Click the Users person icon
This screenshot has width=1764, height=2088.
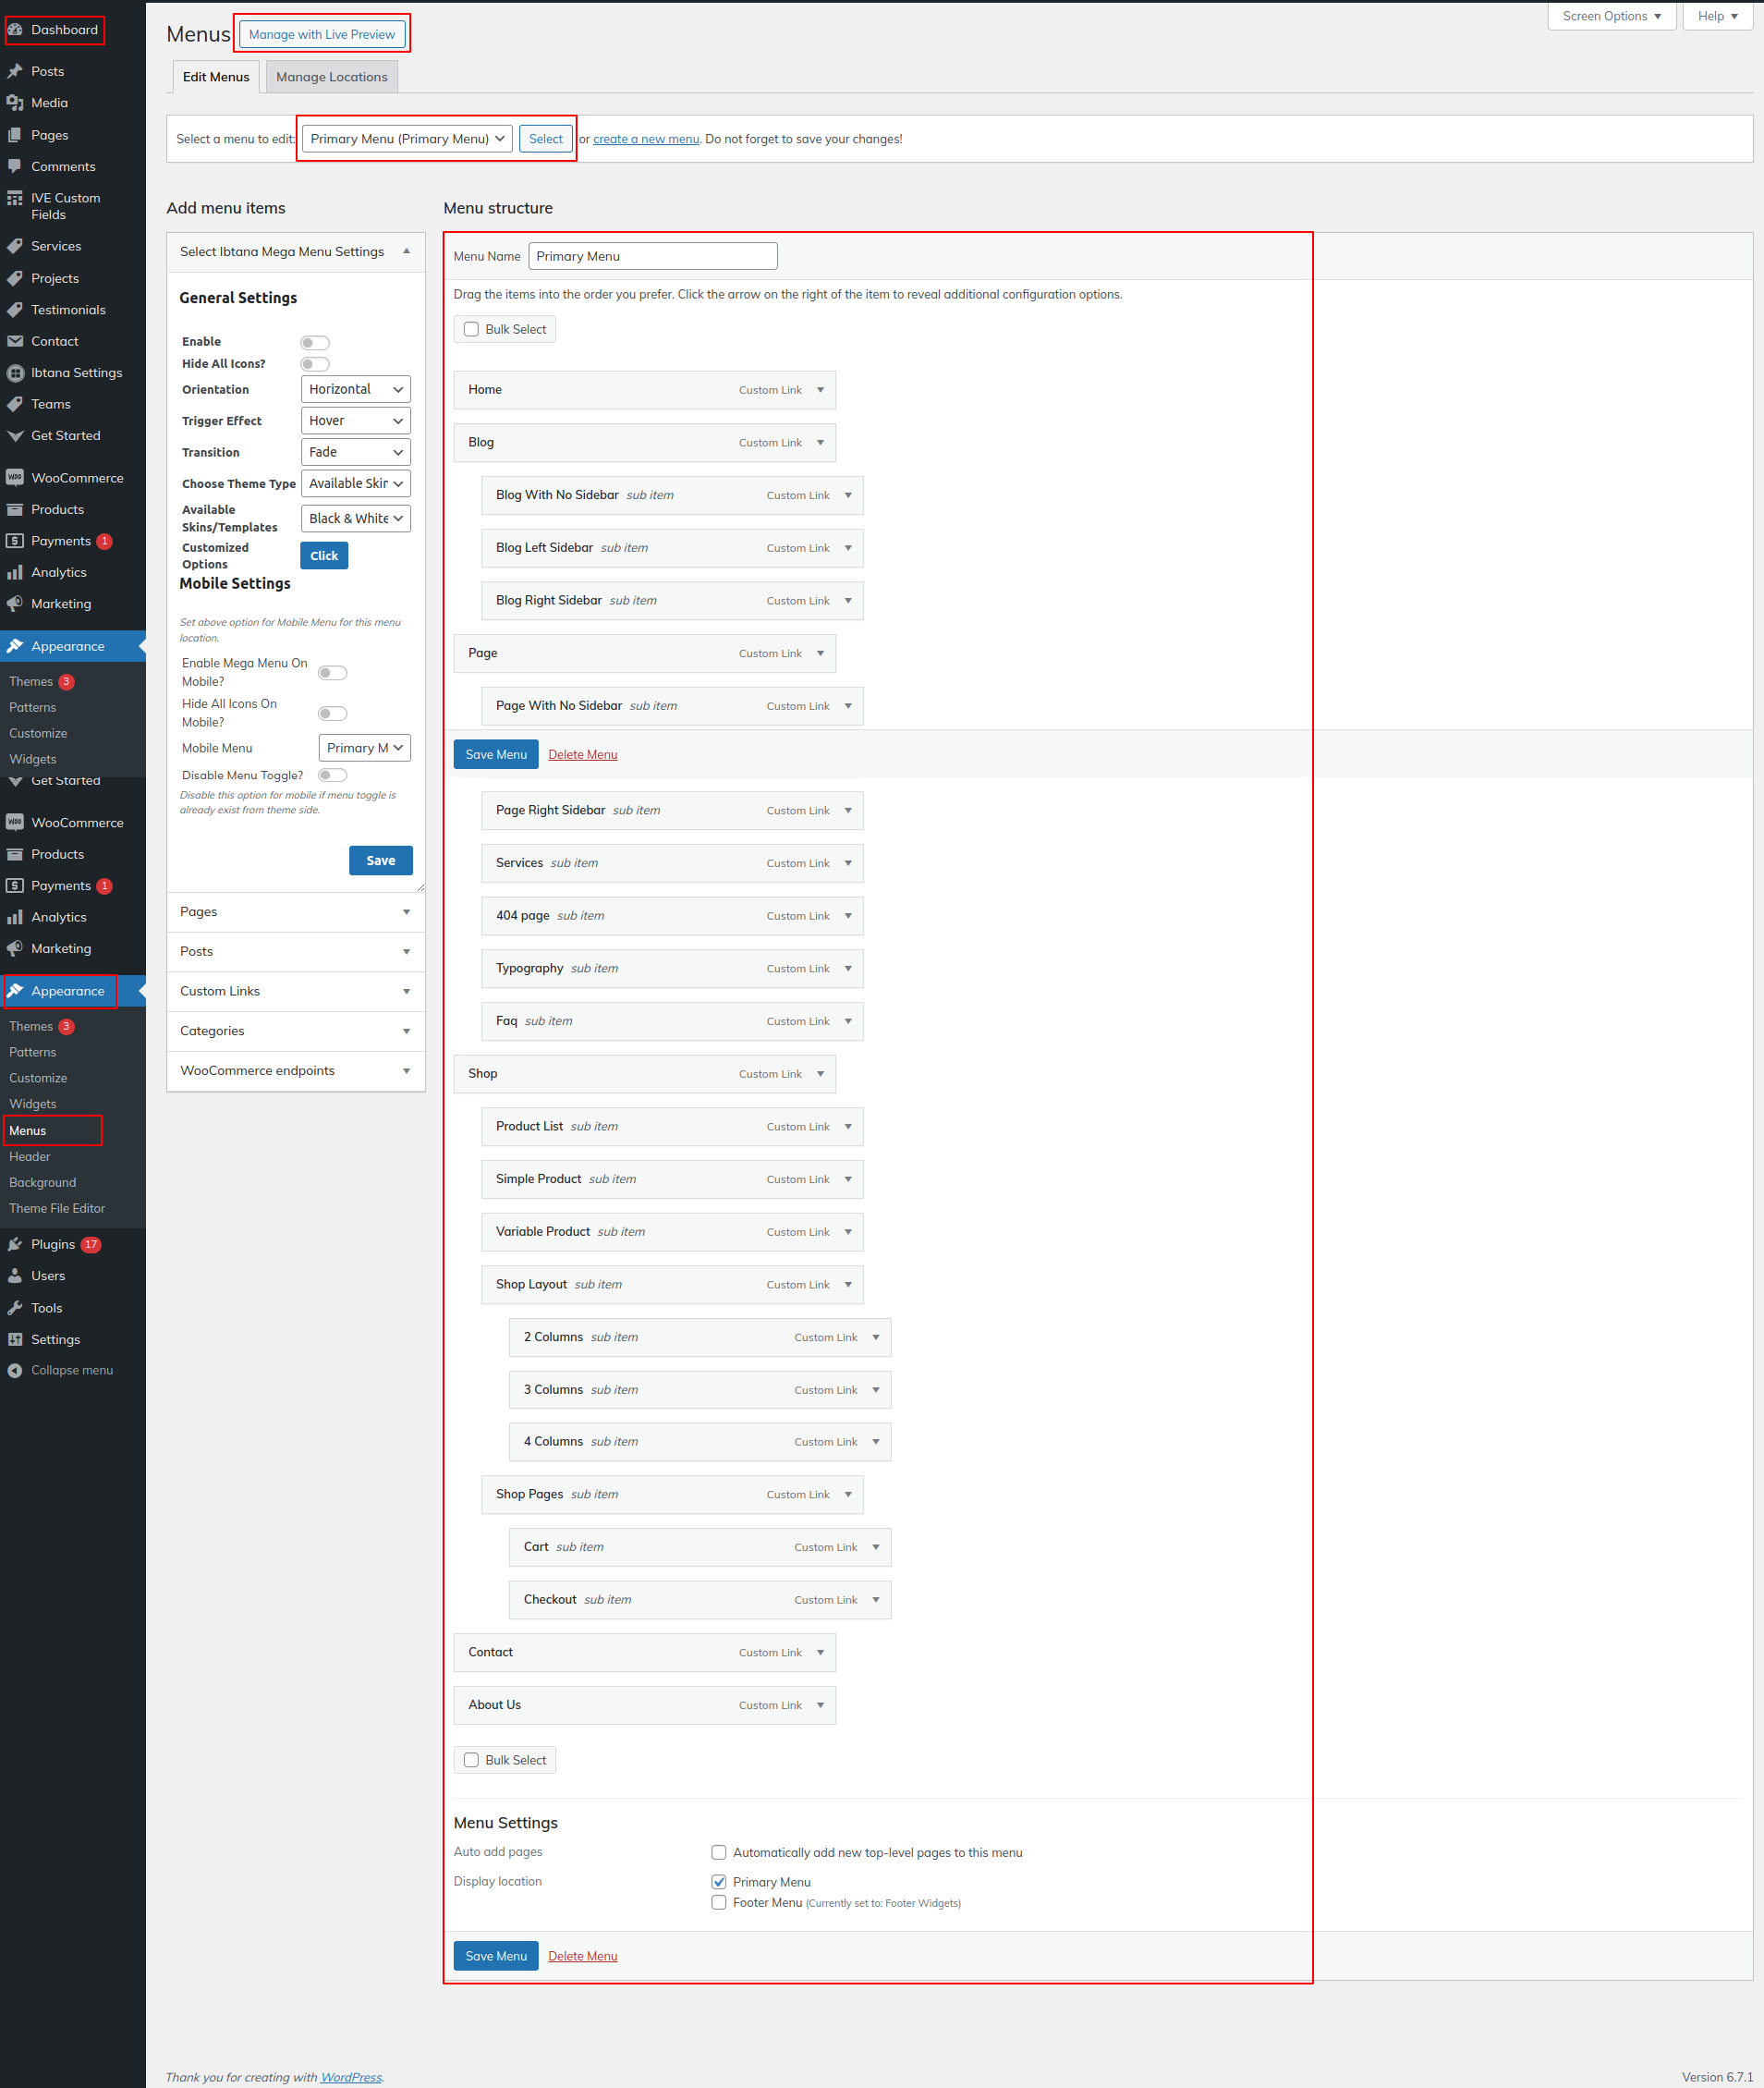click(x=15, y=1275)
